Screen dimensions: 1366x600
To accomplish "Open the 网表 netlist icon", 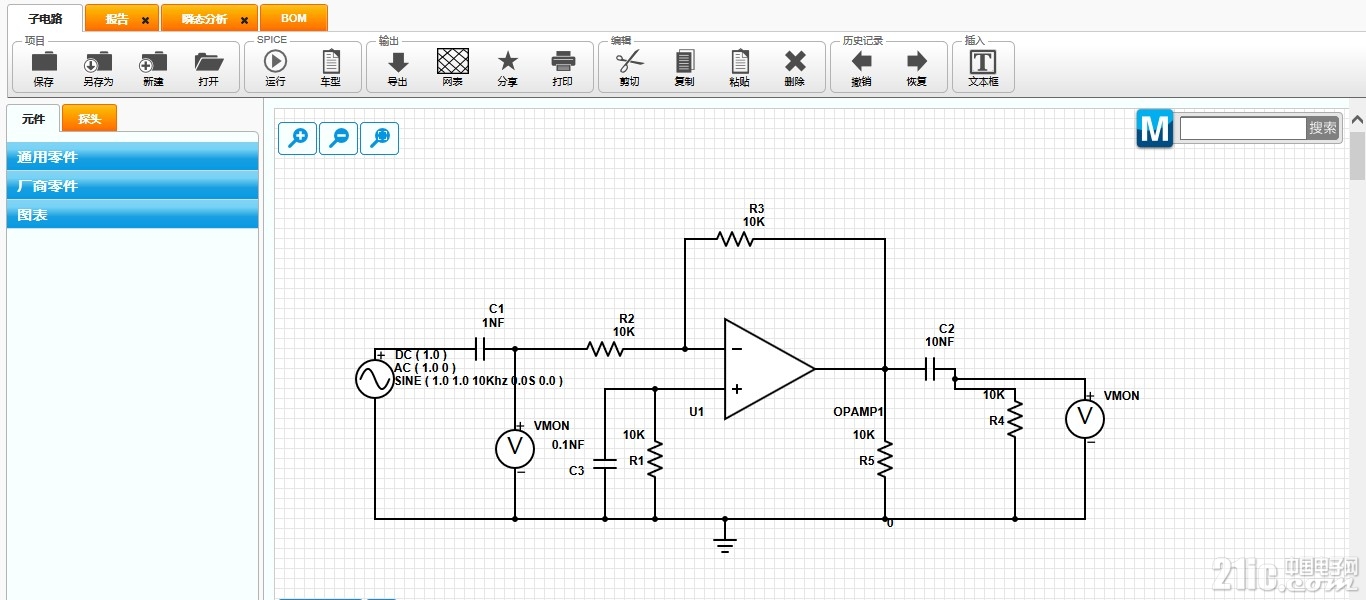I will 453,61.
